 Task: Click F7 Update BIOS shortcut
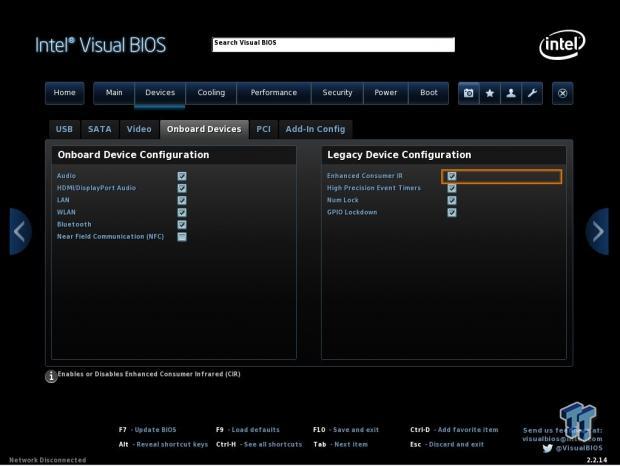(147, 430)
